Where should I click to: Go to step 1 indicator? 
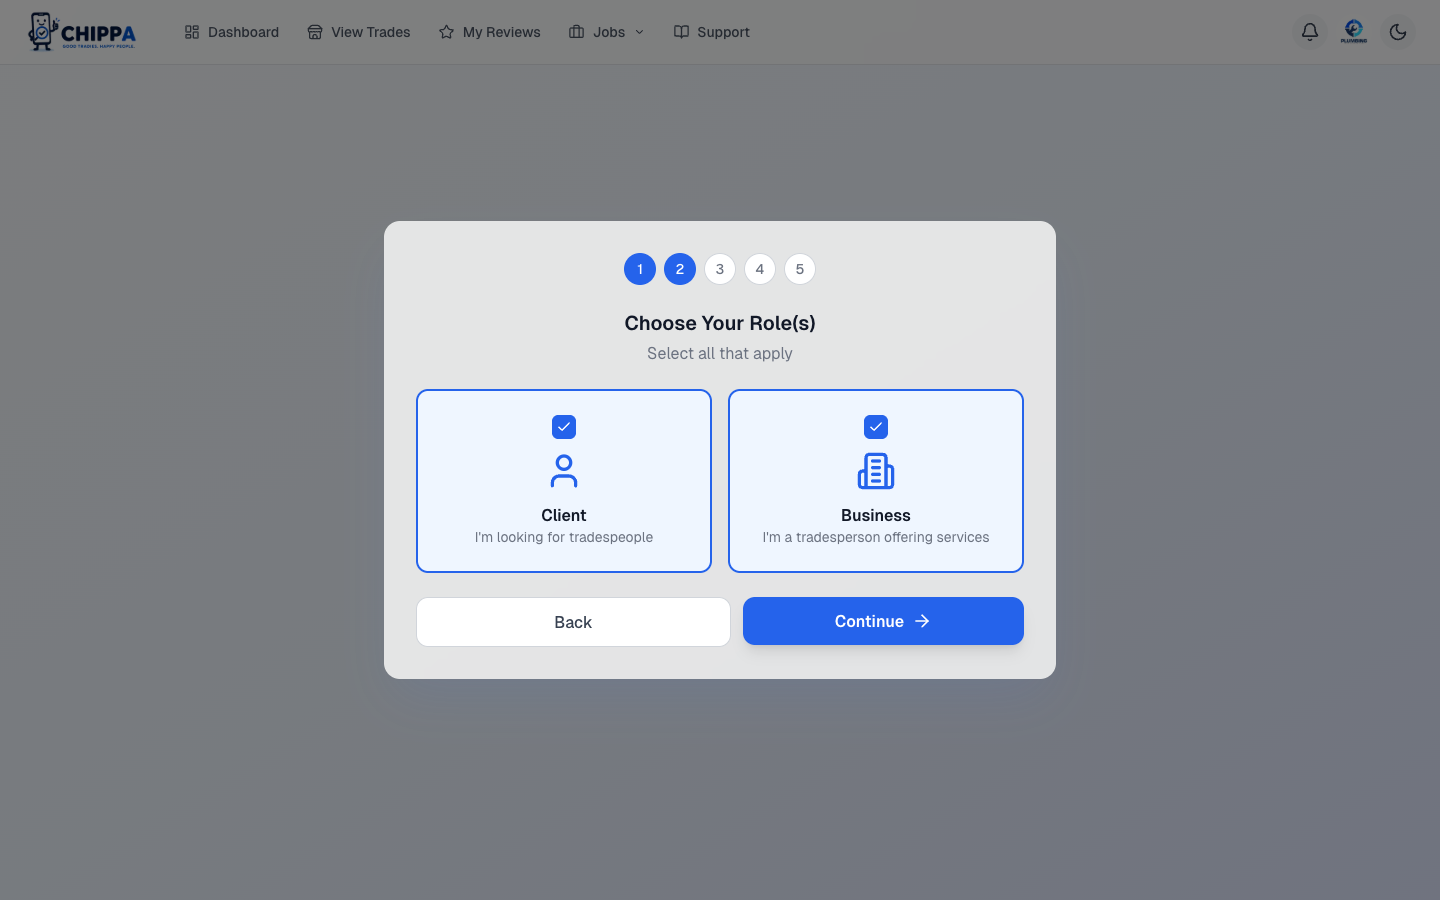pyautogui.click(x=640, y=269)
